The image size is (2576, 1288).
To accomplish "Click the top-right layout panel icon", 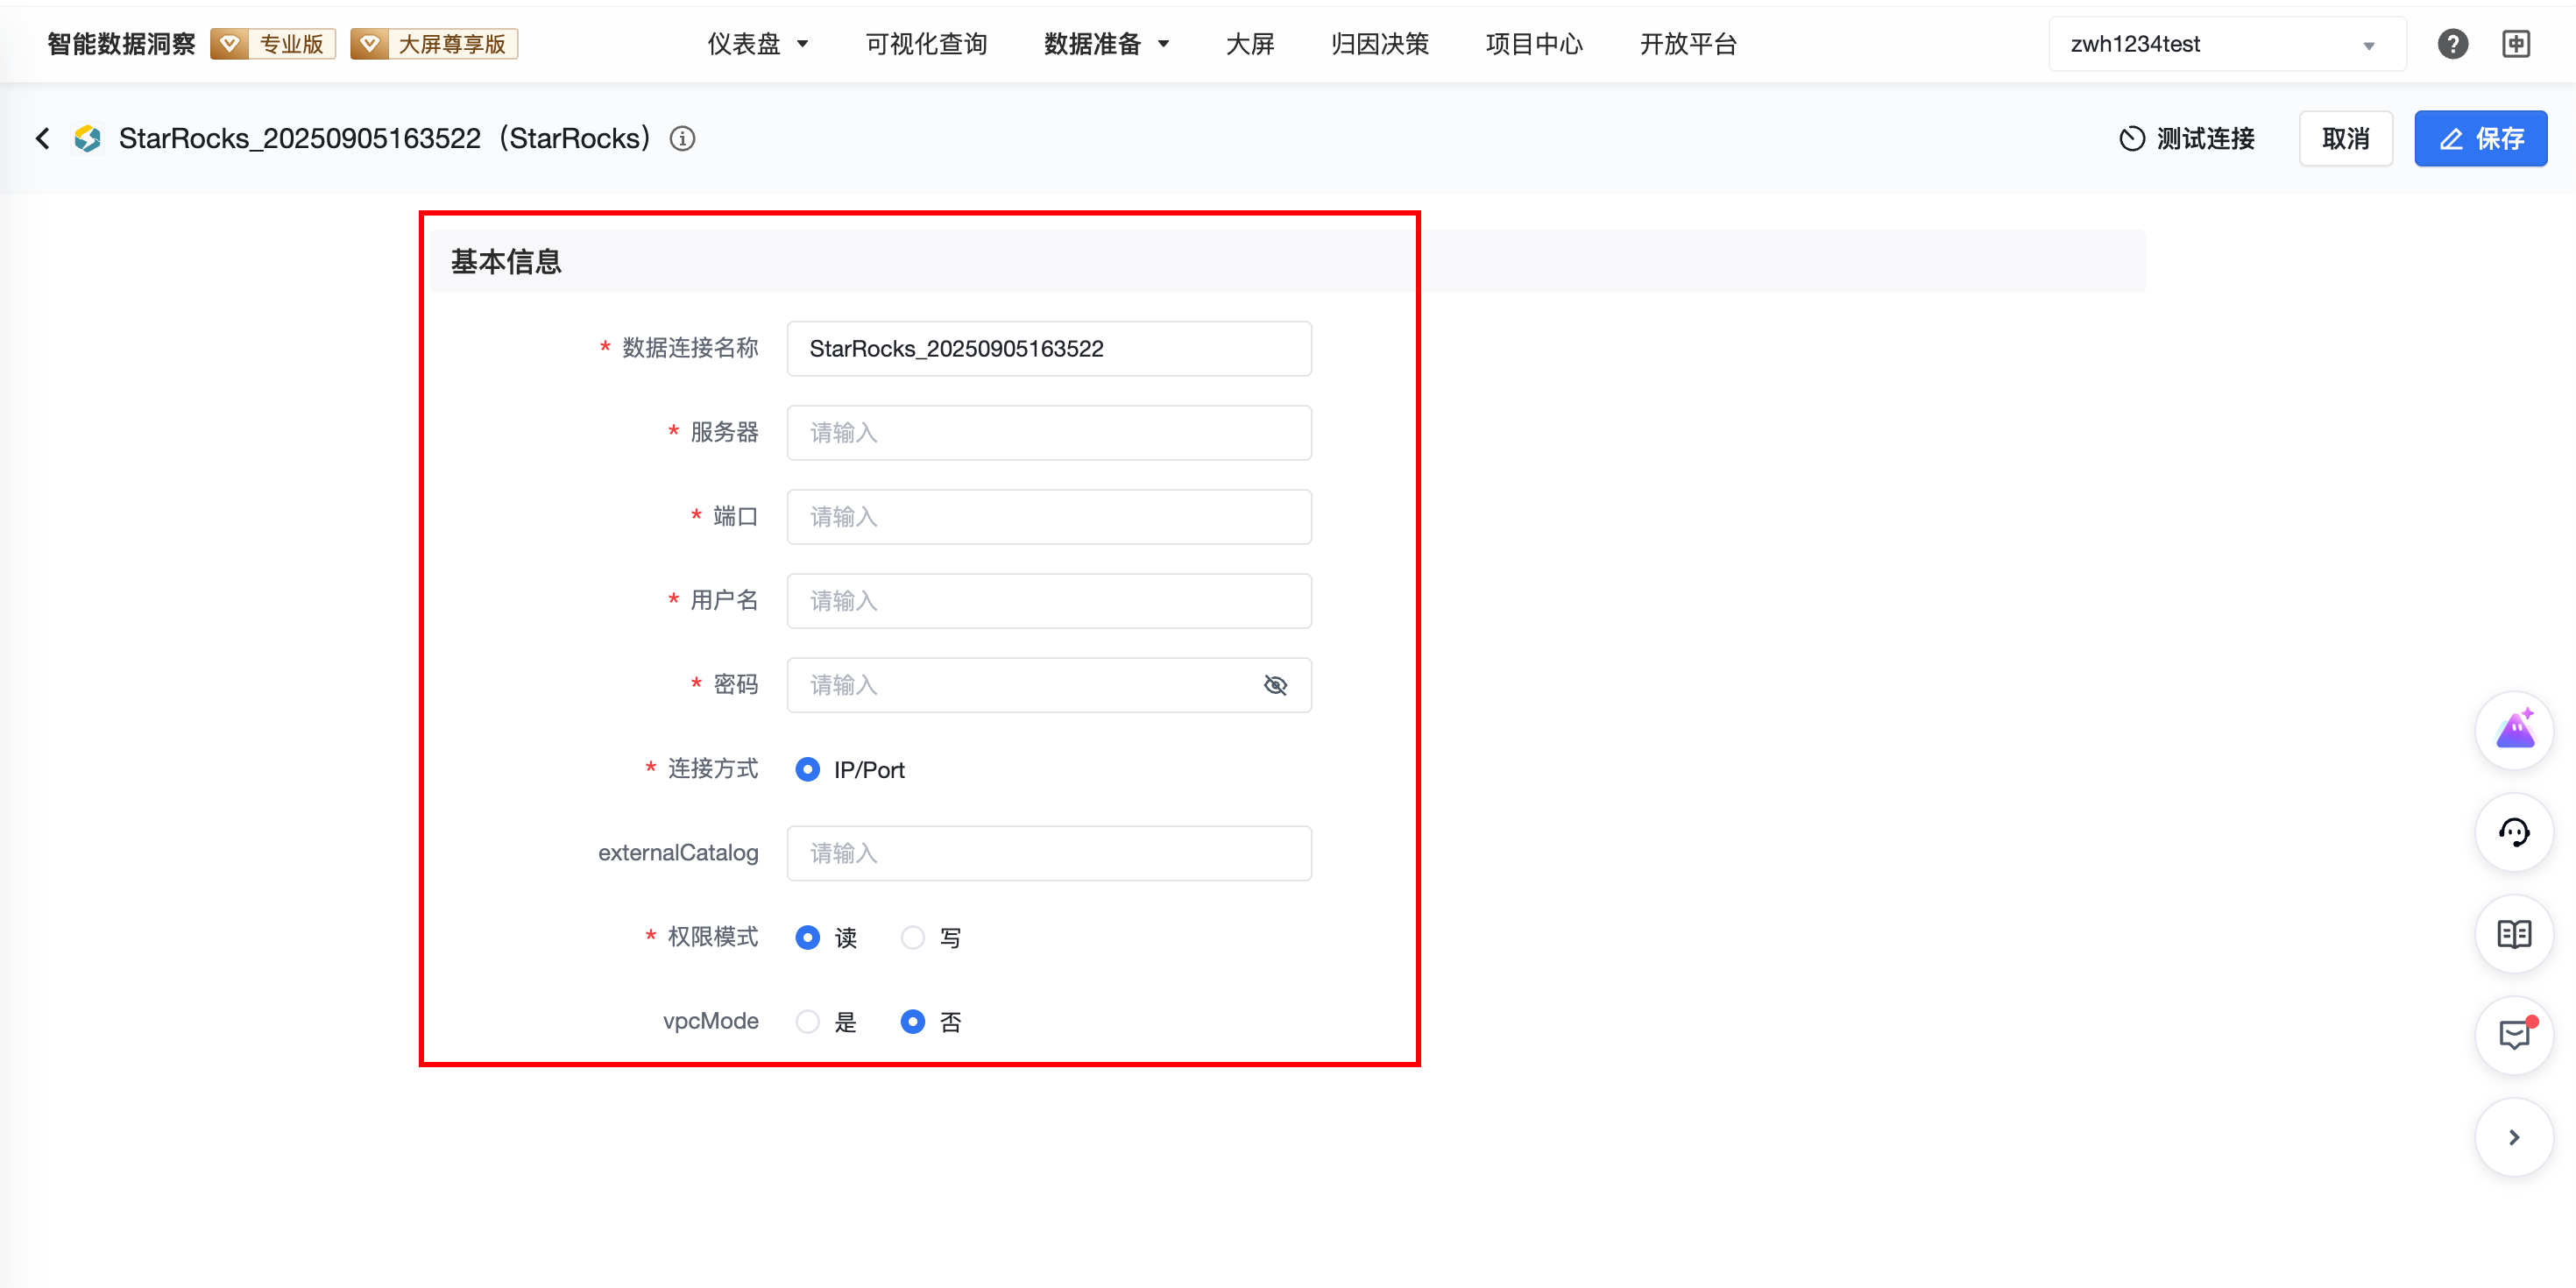I will (x=2516, y=44).
